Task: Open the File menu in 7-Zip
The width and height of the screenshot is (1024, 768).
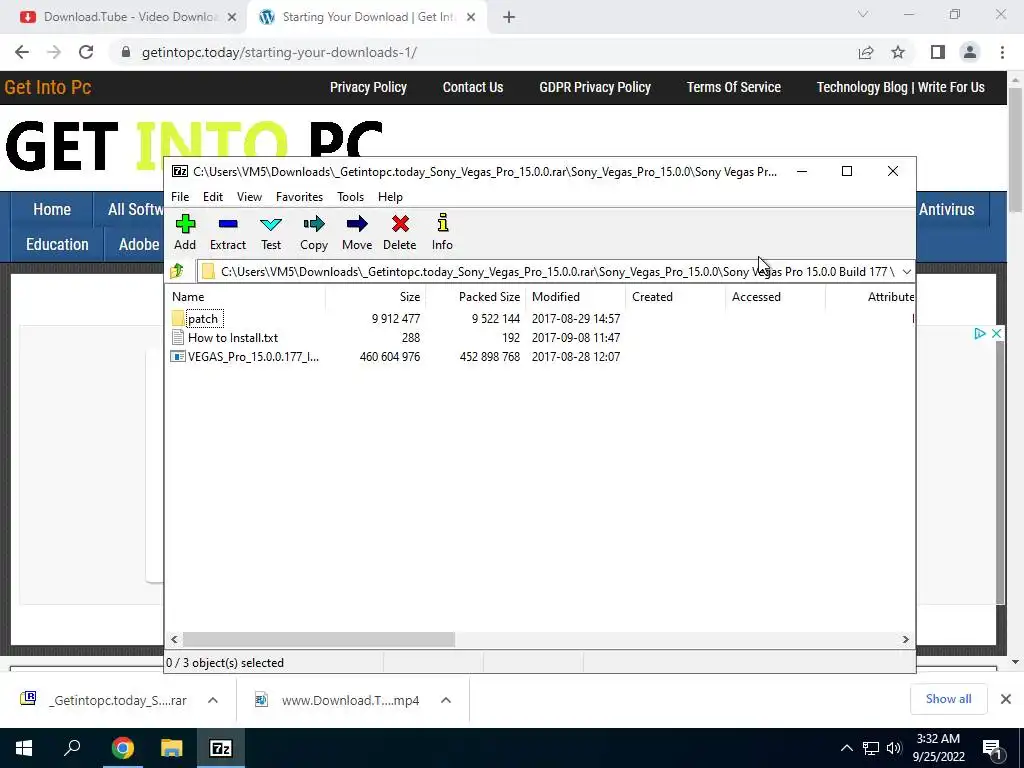Action: click(x=180, y=197)
